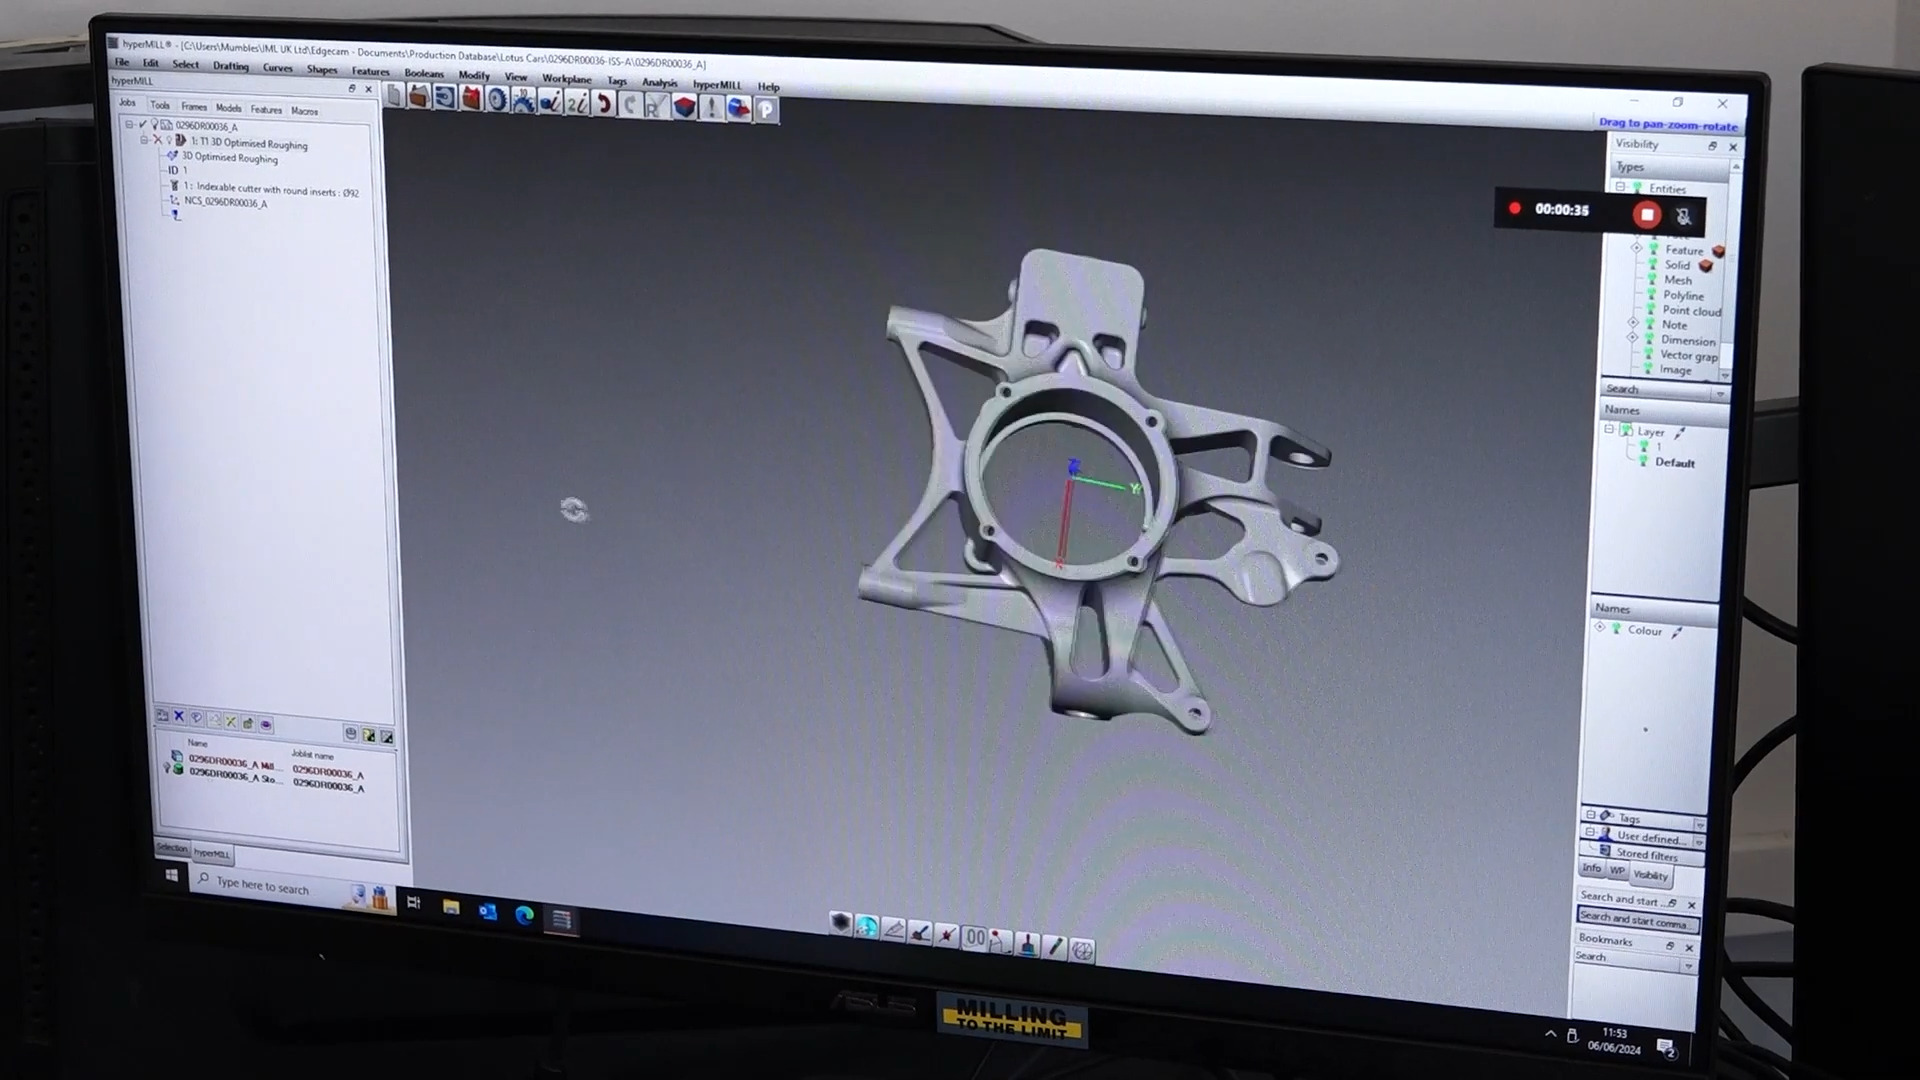Click the blue gear toolbar icon
1920x1080 pixels.
tap(497, 101)
